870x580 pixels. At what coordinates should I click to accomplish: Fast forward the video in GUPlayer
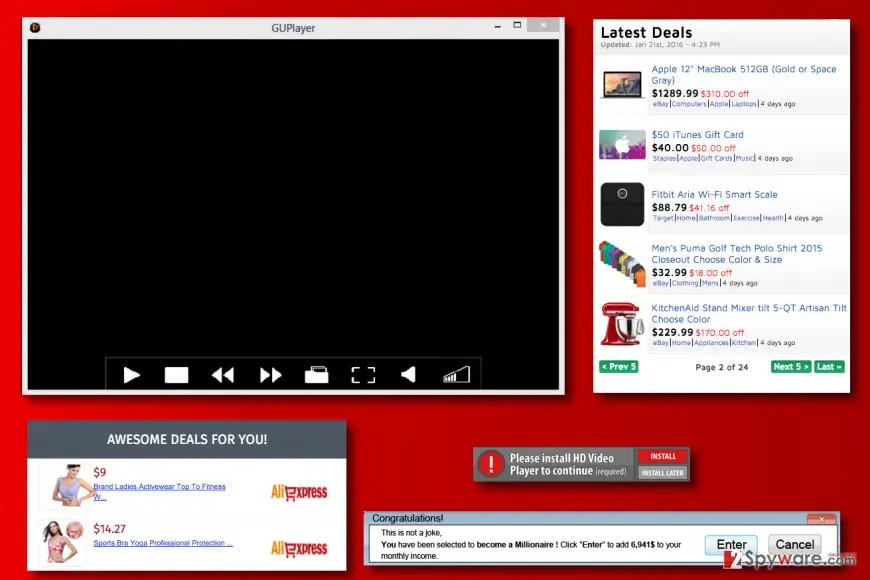[270, 376]
